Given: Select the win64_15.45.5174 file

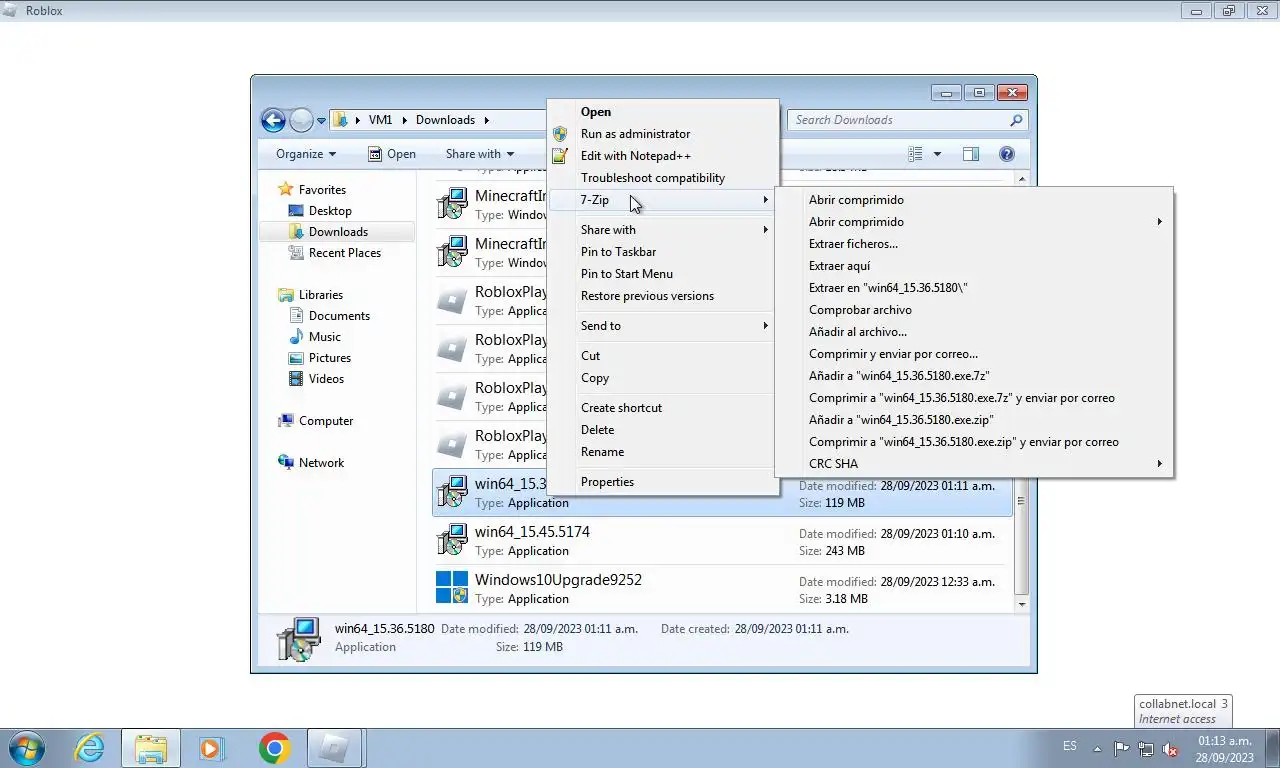Looking at the screenshot, I should [x=722, y=541].
